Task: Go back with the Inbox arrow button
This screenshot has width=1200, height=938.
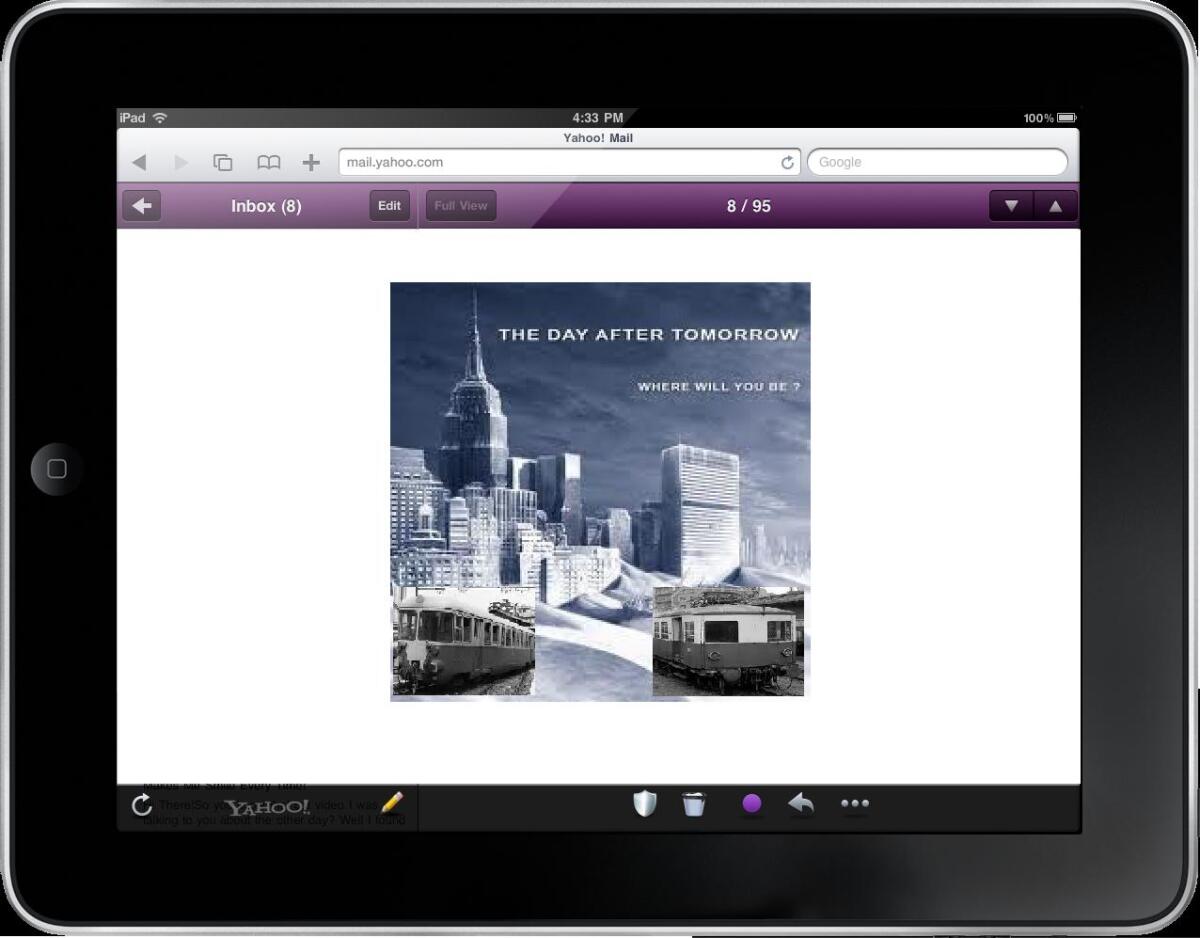Action: pyautogui.click(x=142, y=206)
